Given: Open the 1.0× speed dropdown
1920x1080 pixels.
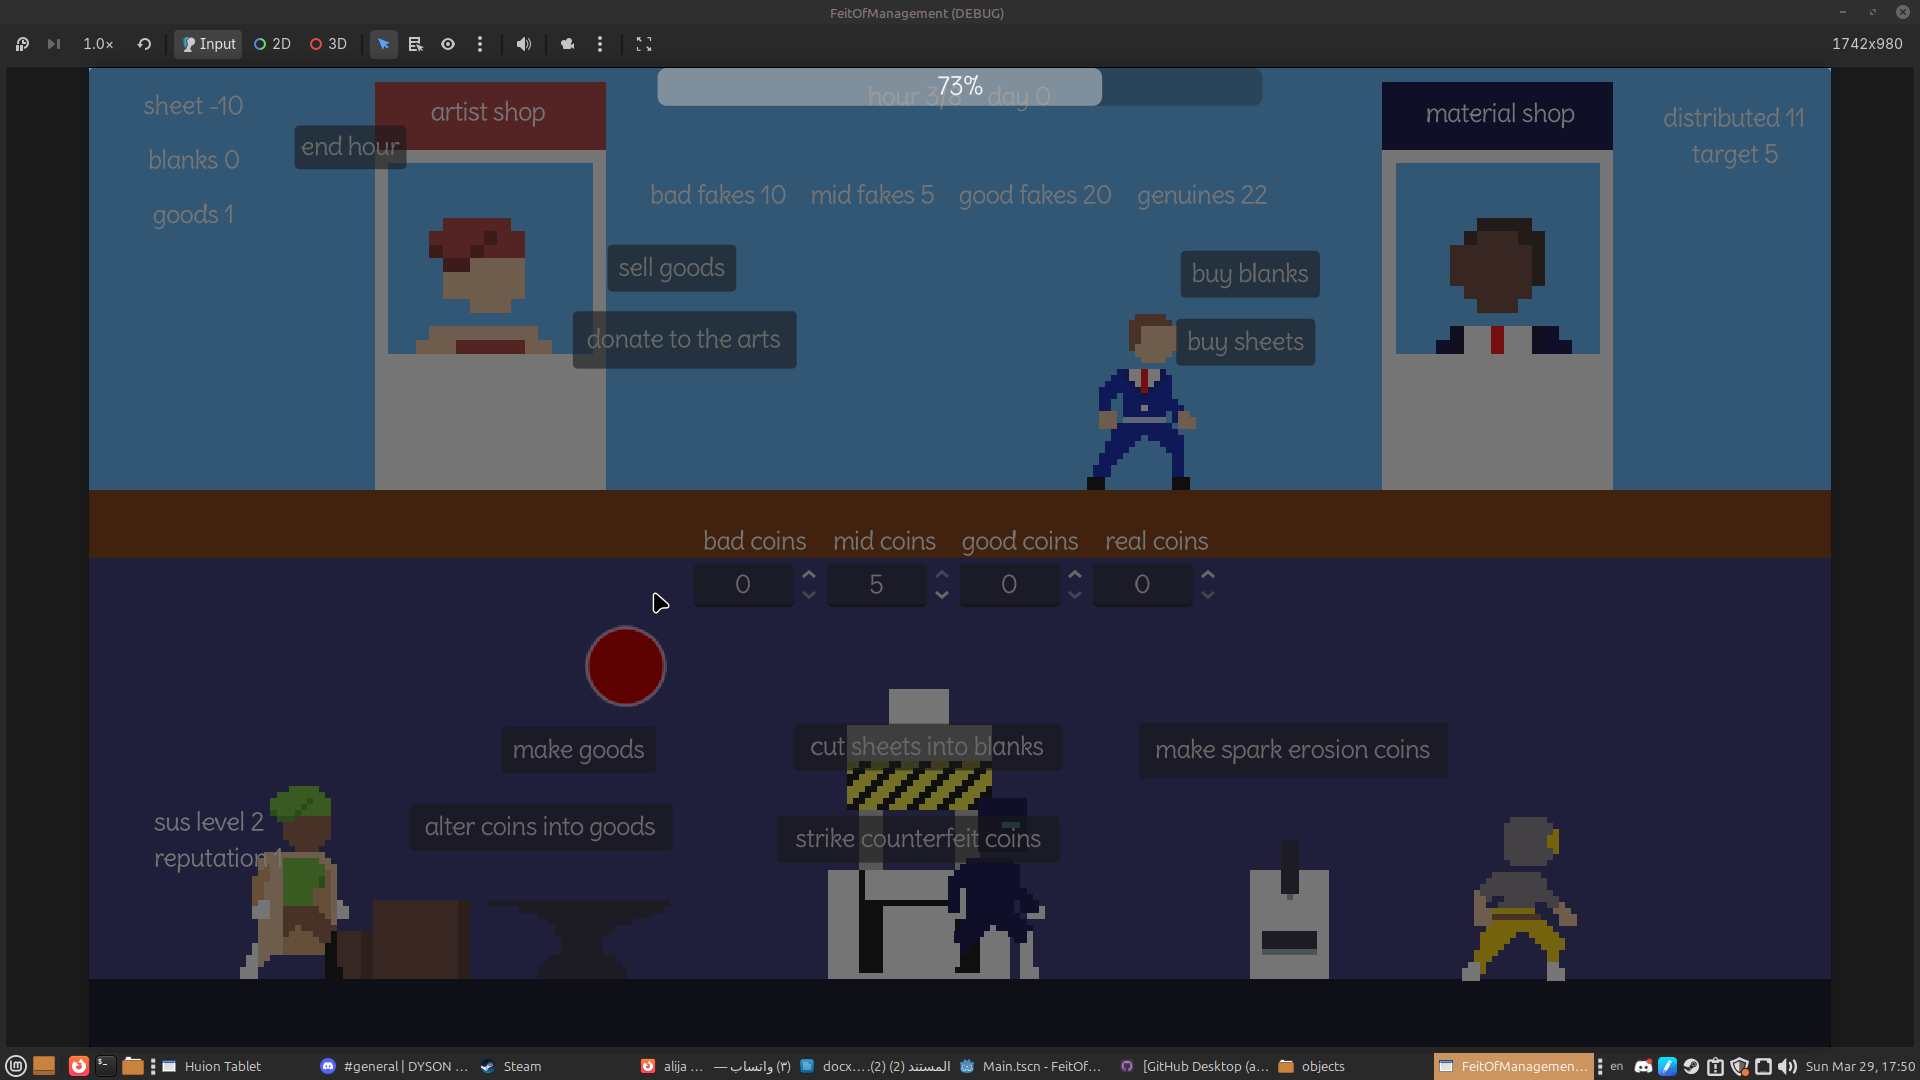Looking at the screenshot, I should click(98, 44).
